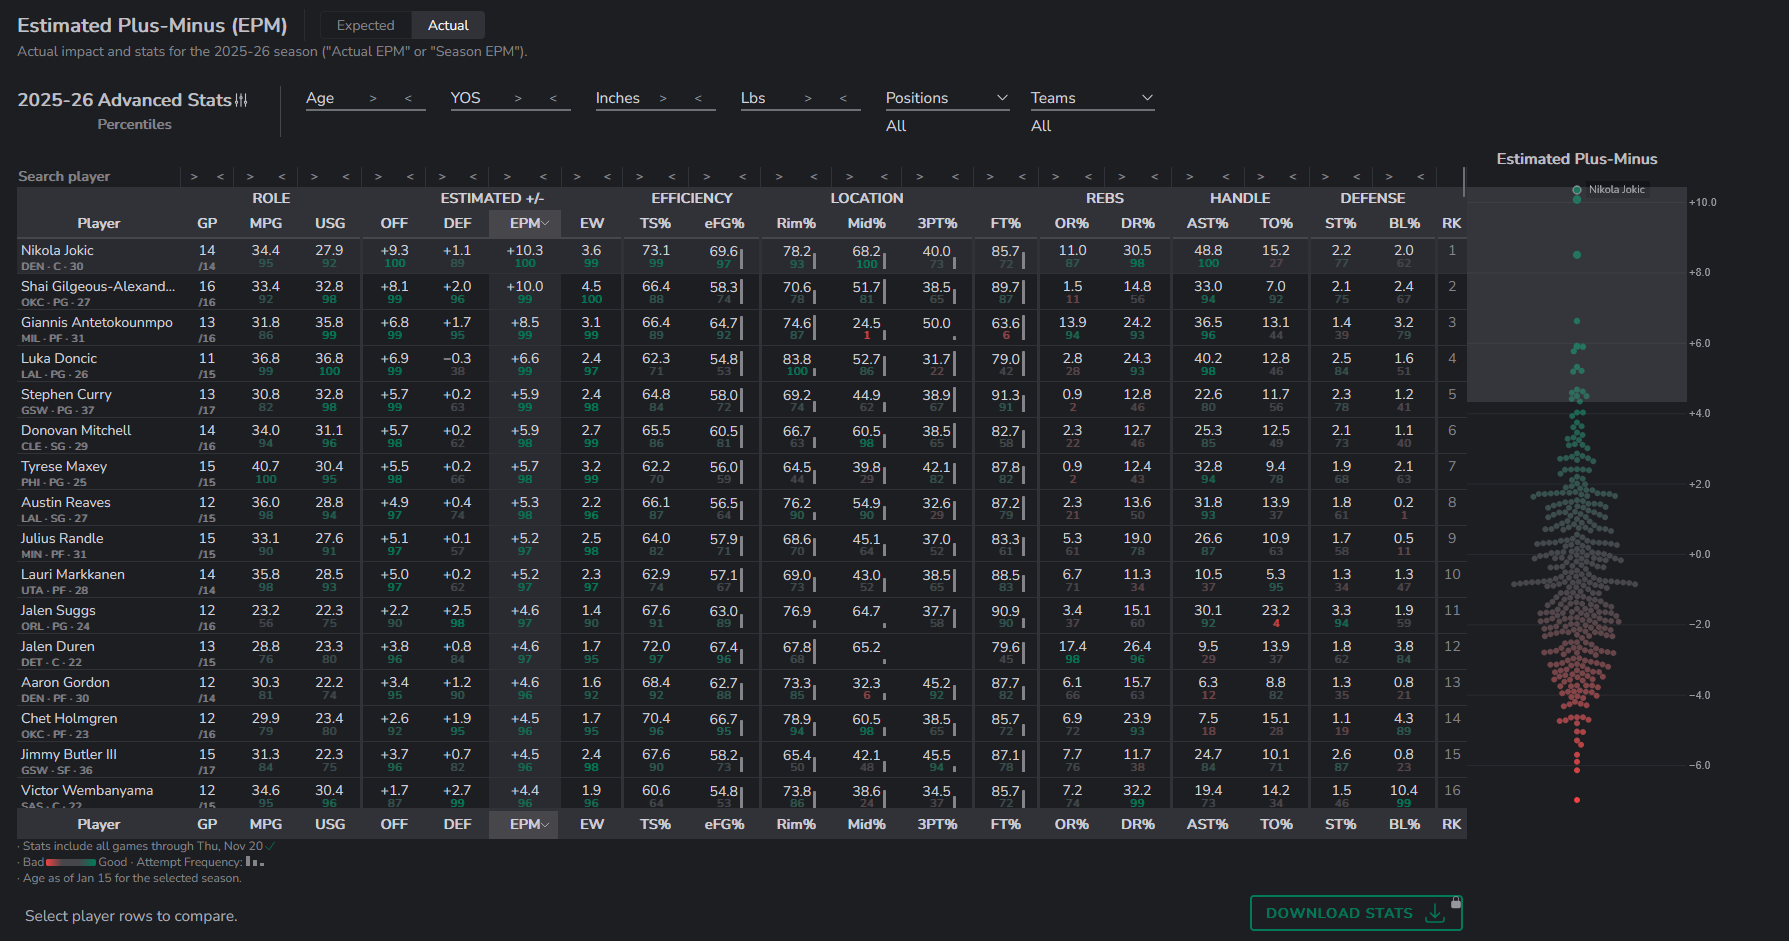Sort by EPM column in top header
This screenshot has width=1789, height=941.
(x=525, y=223)
